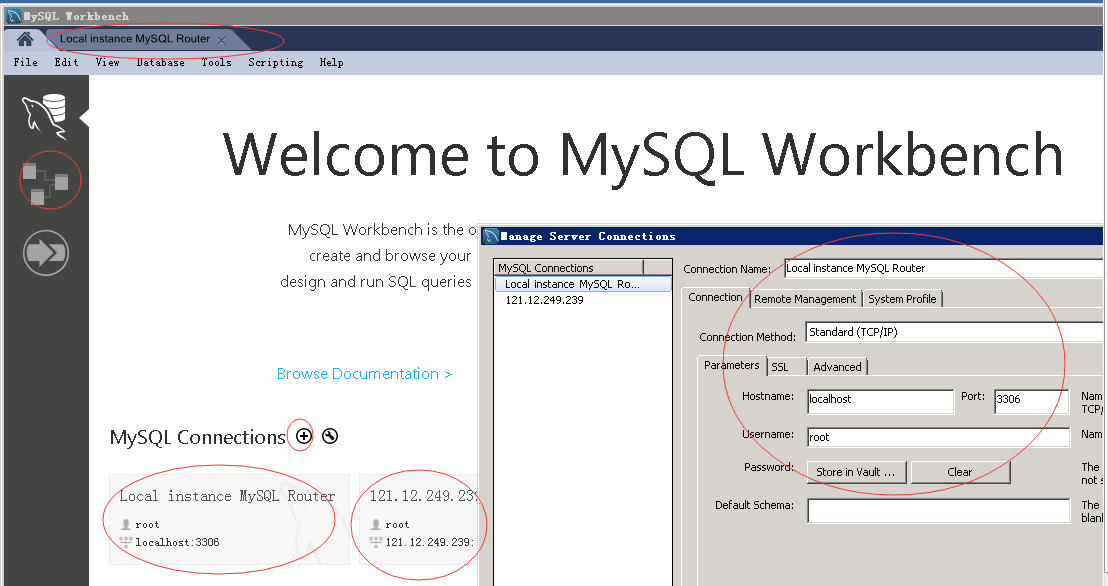Open the View menu
Viewport: 1108px width, 586px height.
(x=107, y=62)
